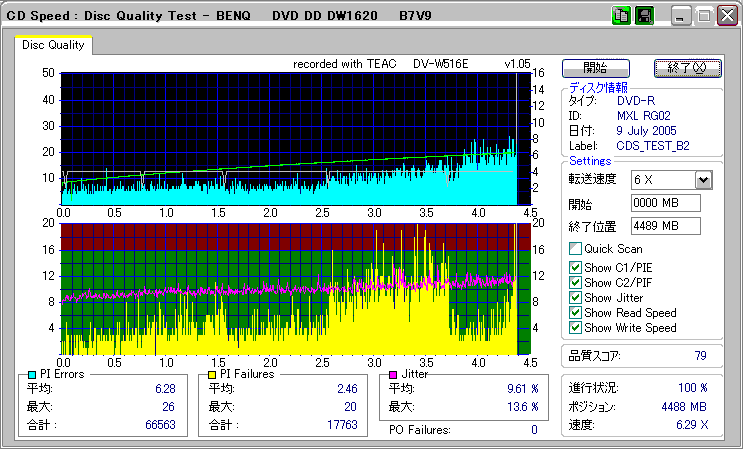Click the copy to clipboard icon
This screenshot has width=743, height=449.
(620, 15)
